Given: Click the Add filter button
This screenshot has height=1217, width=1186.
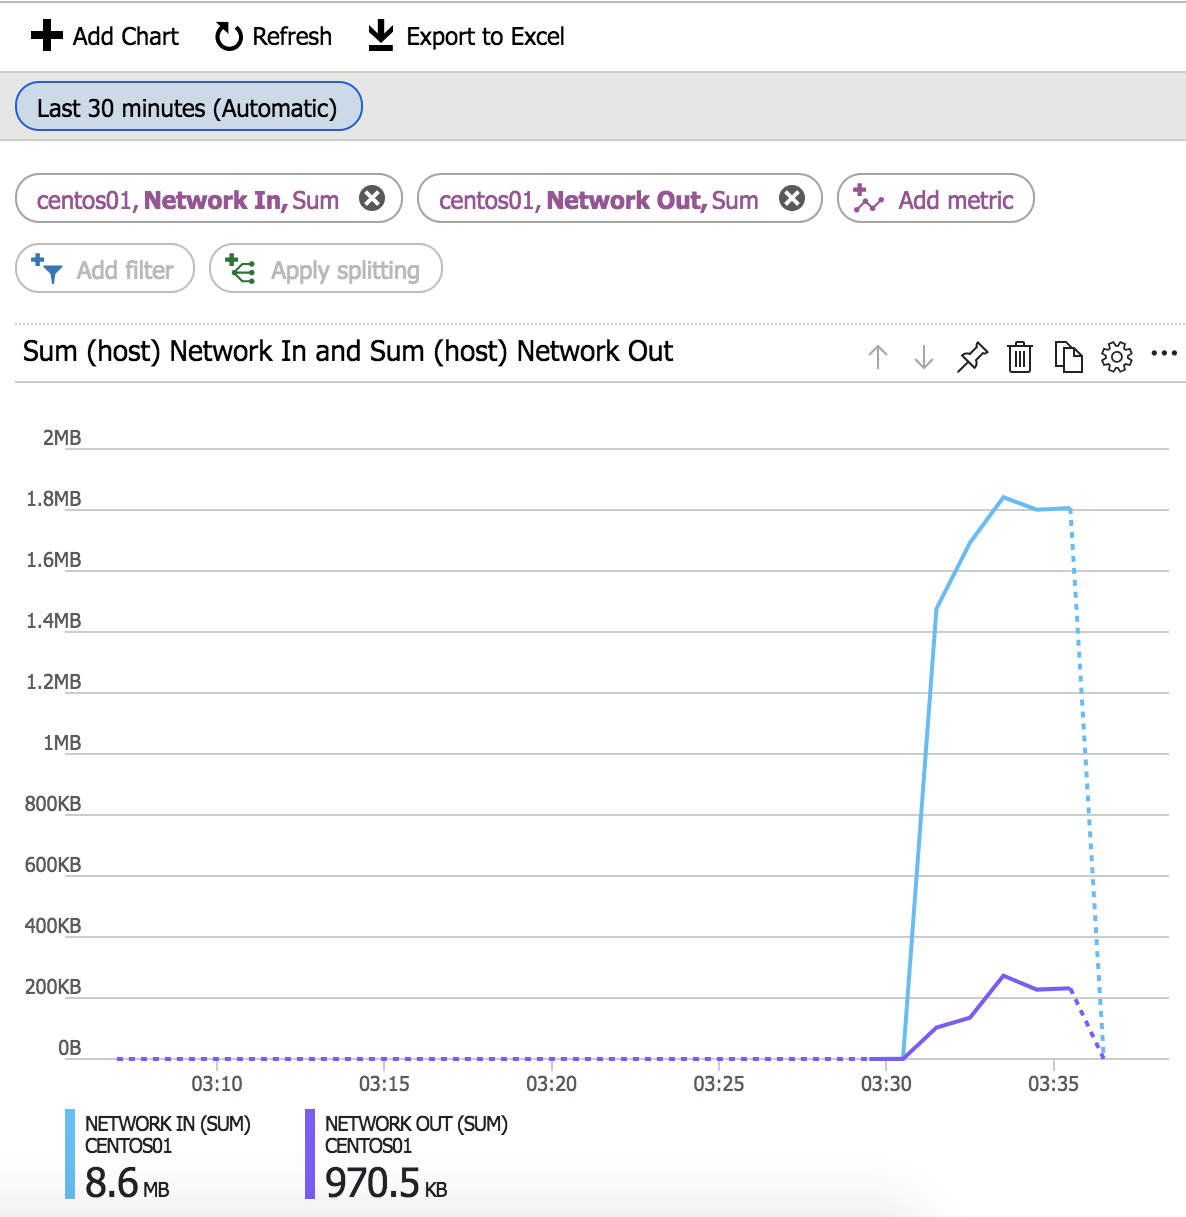Looking at the screenshot, I should click(x=105, y=269).
